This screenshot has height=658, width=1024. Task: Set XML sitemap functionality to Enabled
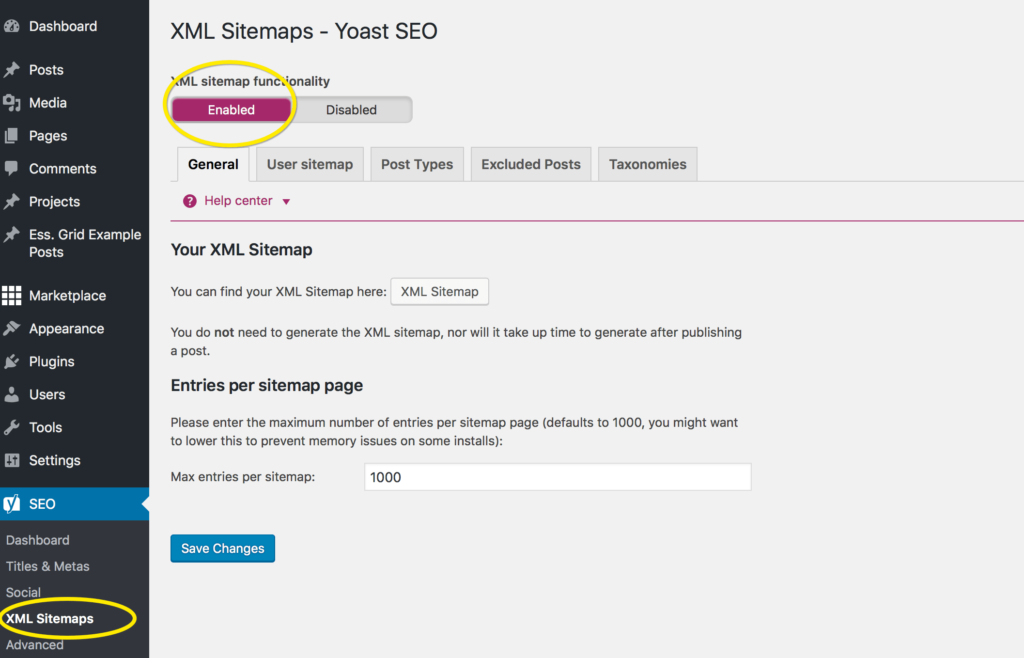pos(231,110)
